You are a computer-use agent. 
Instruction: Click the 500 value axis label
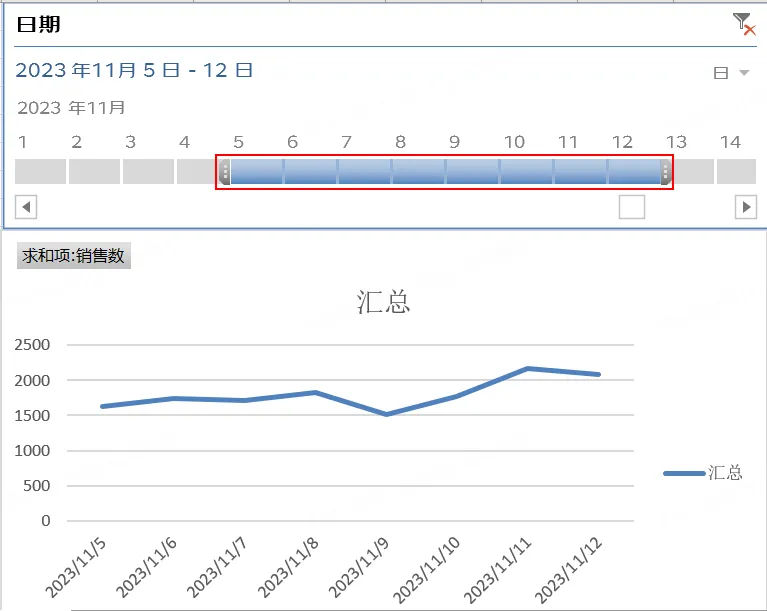37,486
